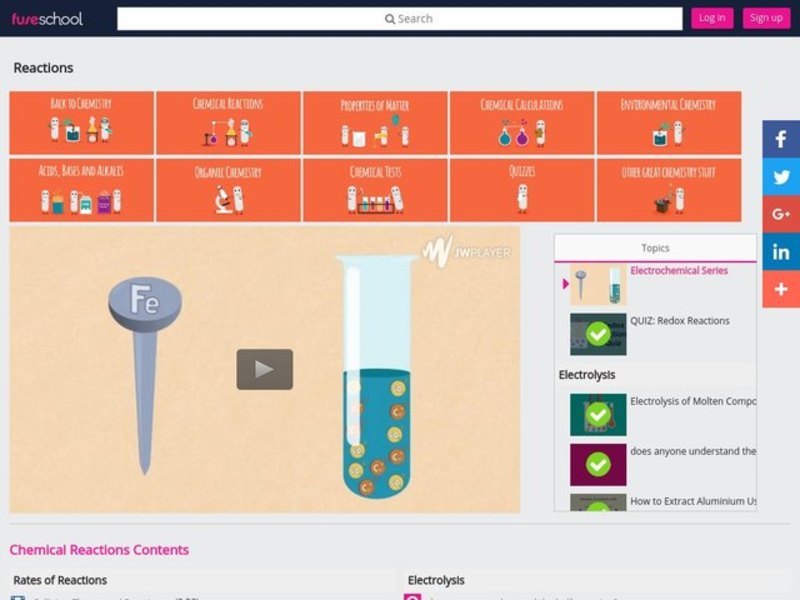Select the Topics tab
The width and height of the screenshot is (800, 600).
655,248
